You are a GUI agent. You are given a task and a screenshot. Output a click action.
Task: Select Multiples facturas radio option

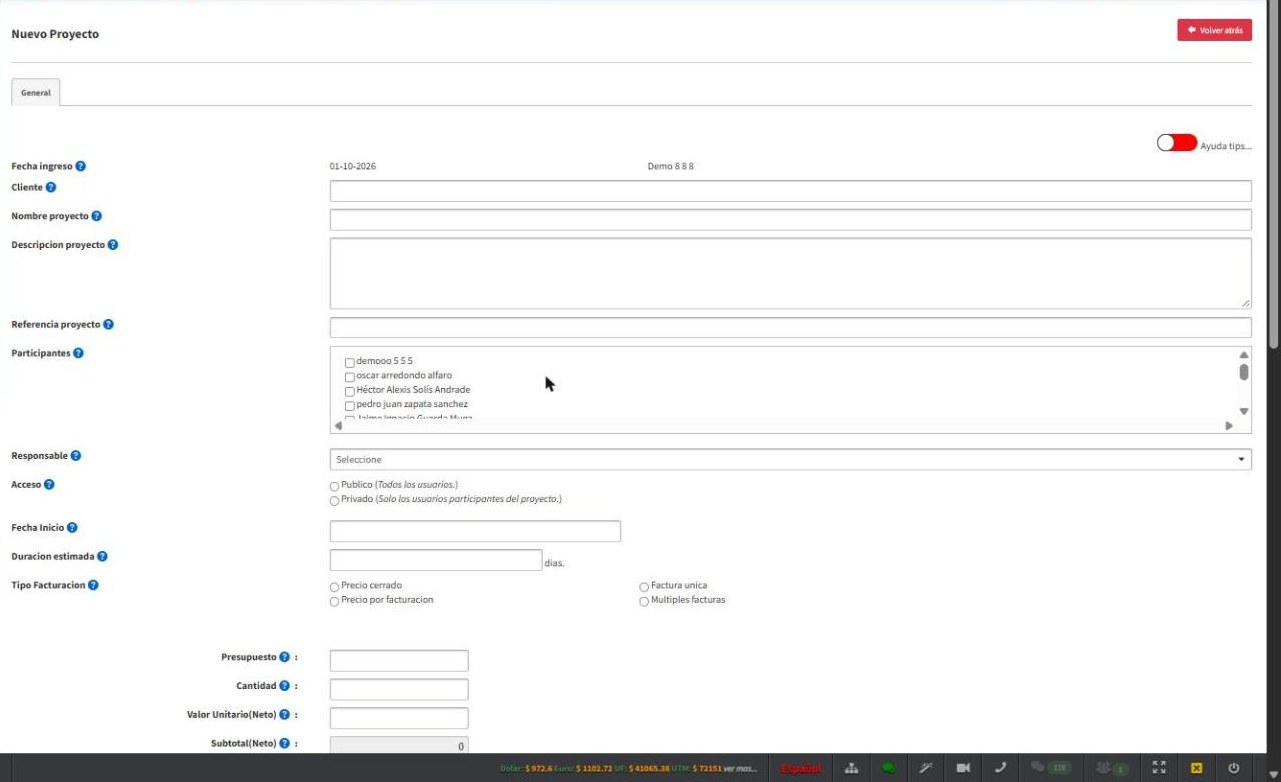(x=644, y=602)
